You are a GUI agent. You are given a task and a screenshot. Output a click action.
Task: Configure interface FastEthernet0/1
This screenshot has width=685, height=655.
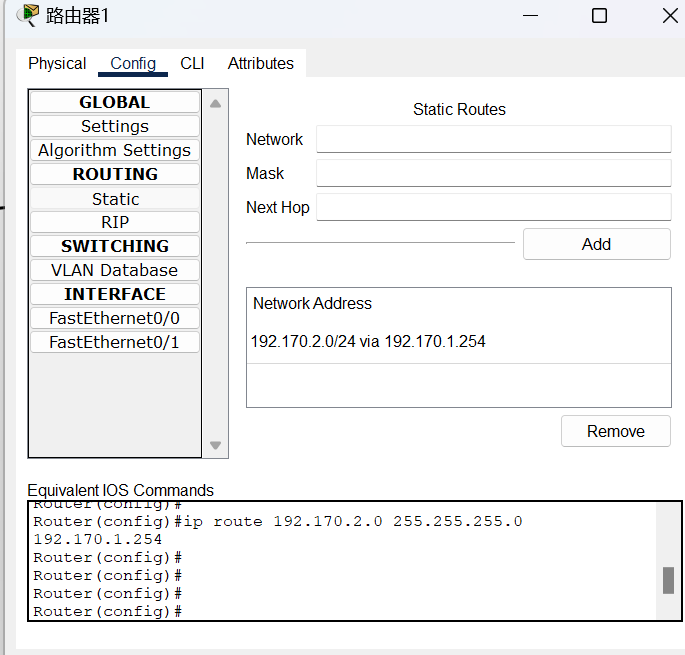115,342
